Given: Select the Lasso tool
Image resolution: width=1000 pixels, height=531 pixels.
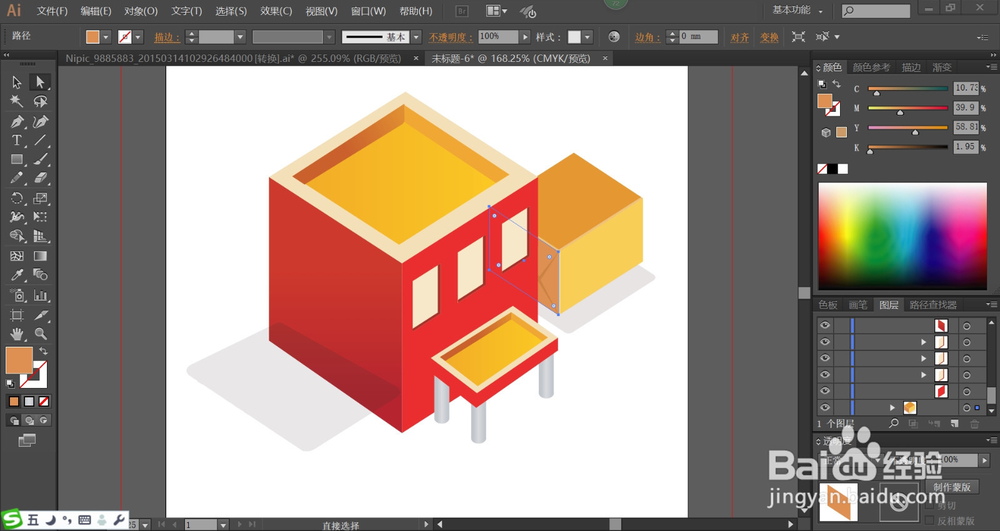Looking at the screenshot, I should [40, 101].
